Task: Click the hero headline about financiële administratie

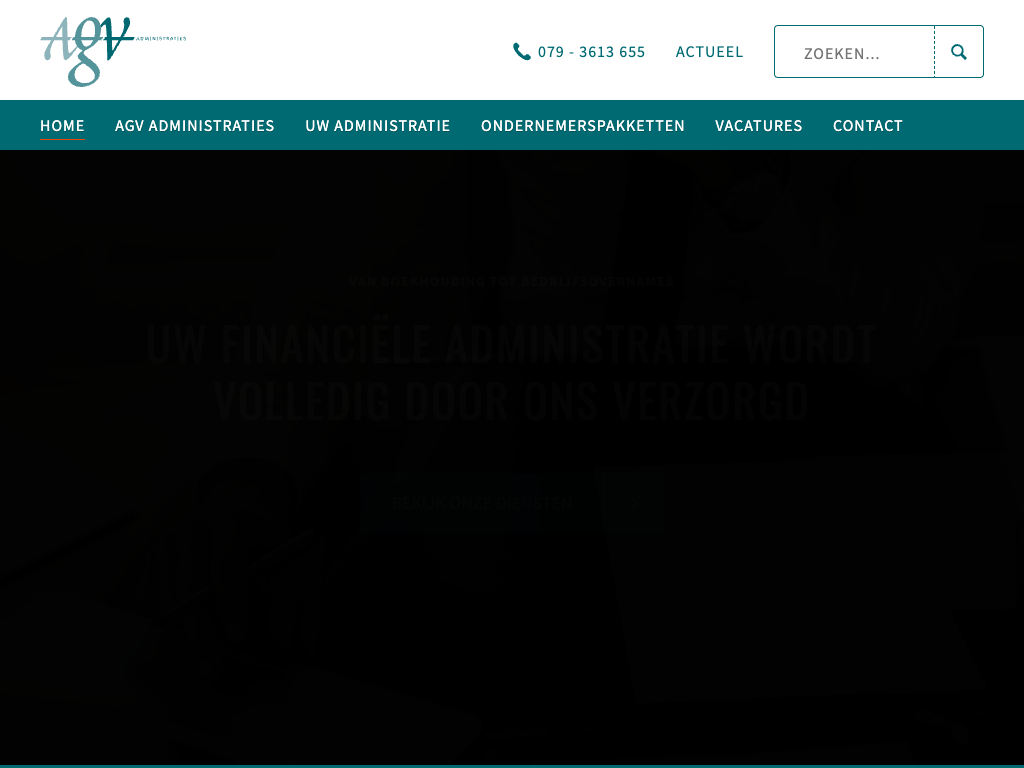Action: coord(511,372)
